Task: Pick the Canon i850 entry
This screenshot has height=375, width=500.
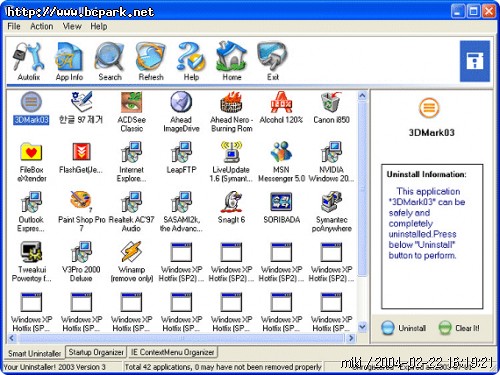Action: [331, 108]
